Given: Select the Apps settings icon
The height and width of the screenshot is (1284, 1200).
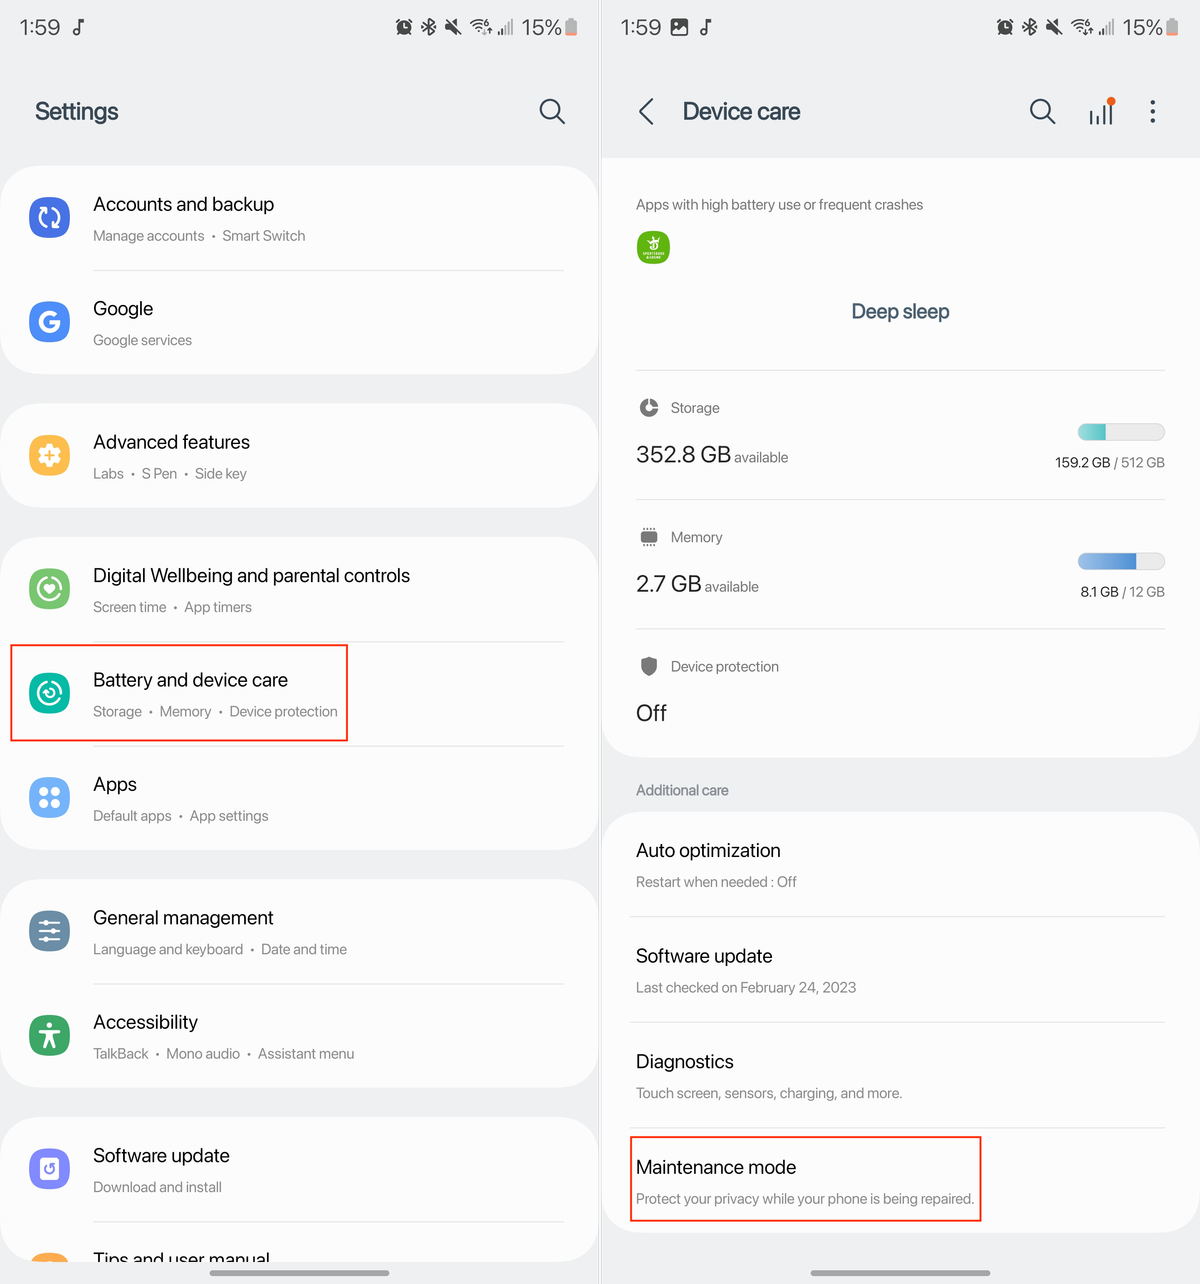Looking at the screenshot, I should tap(49, 797).
